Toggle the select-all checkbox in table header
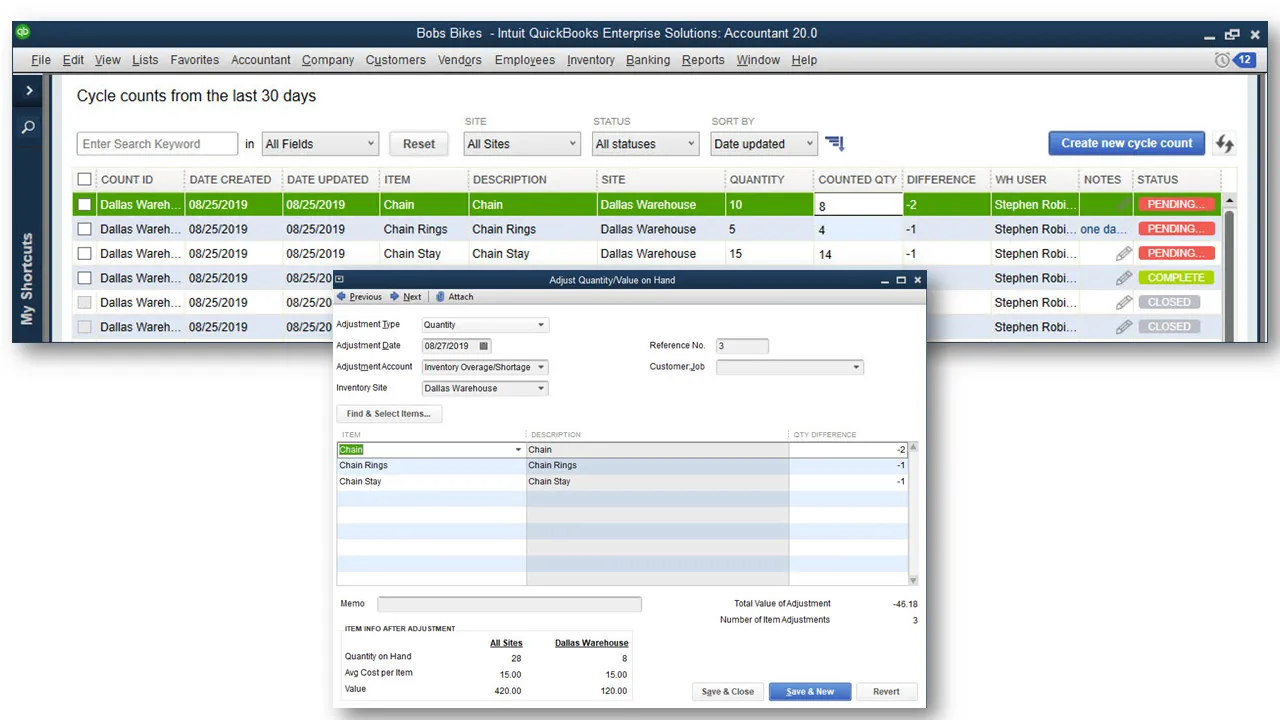1280x720 pixels. (x=85, y=180)
